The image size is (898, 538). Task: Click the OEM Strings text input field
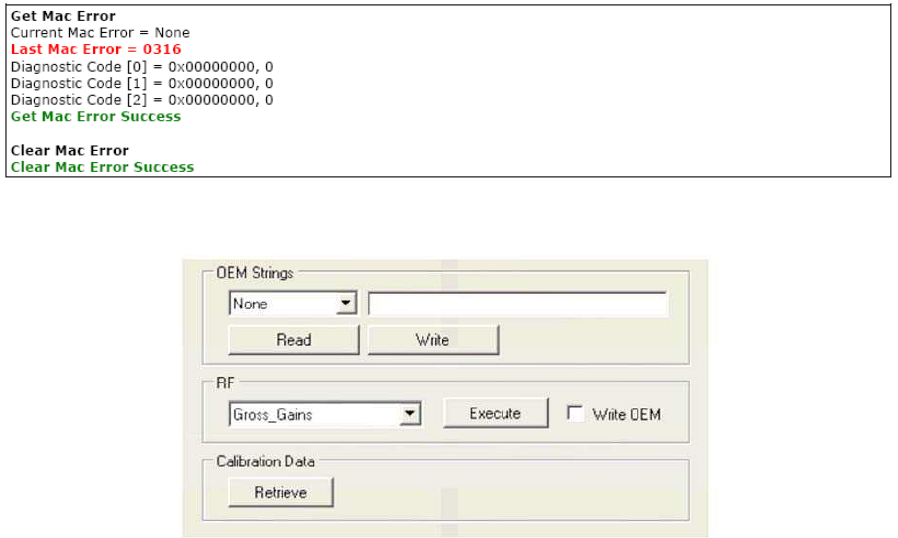tap(518, 304)
